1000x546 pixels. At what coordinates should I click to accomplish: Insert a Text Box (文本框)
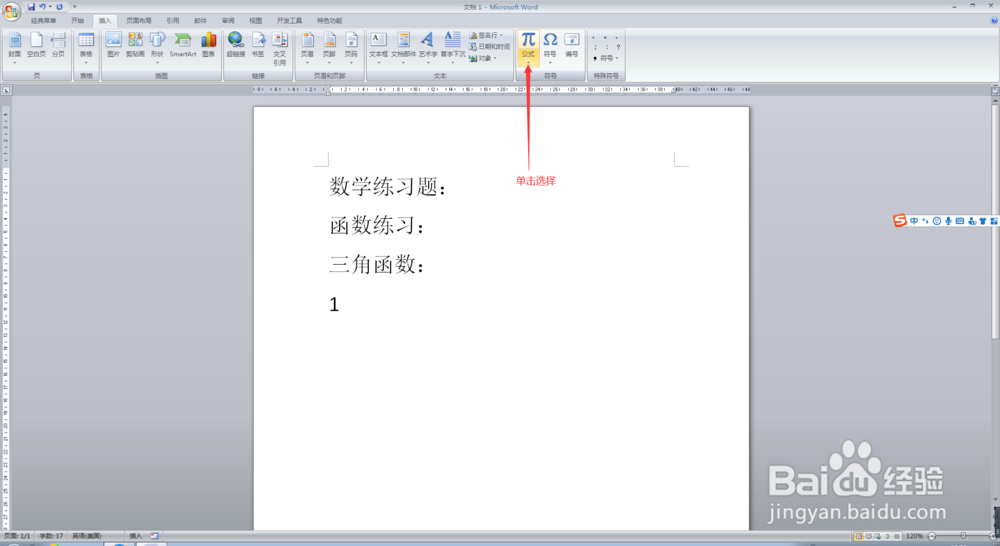pos(378,47)
